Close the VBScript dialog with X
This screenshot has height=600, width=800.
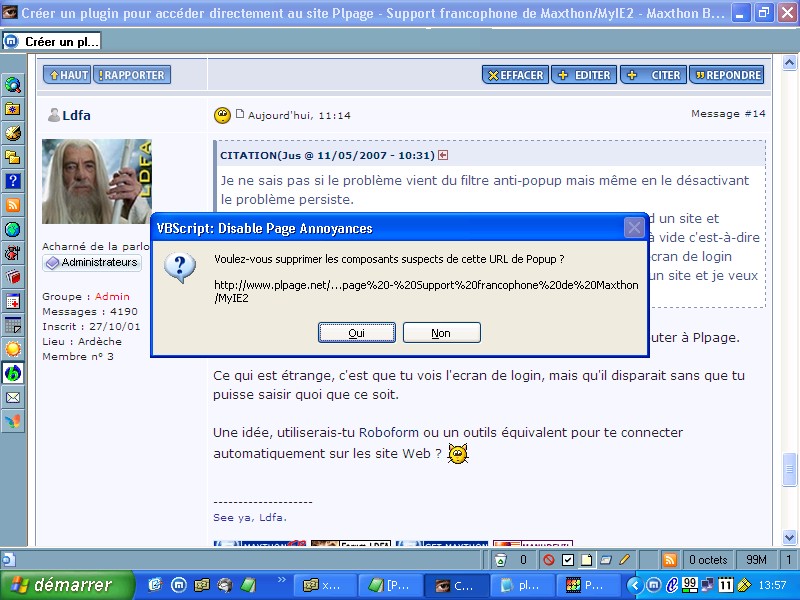pos(634,228)
